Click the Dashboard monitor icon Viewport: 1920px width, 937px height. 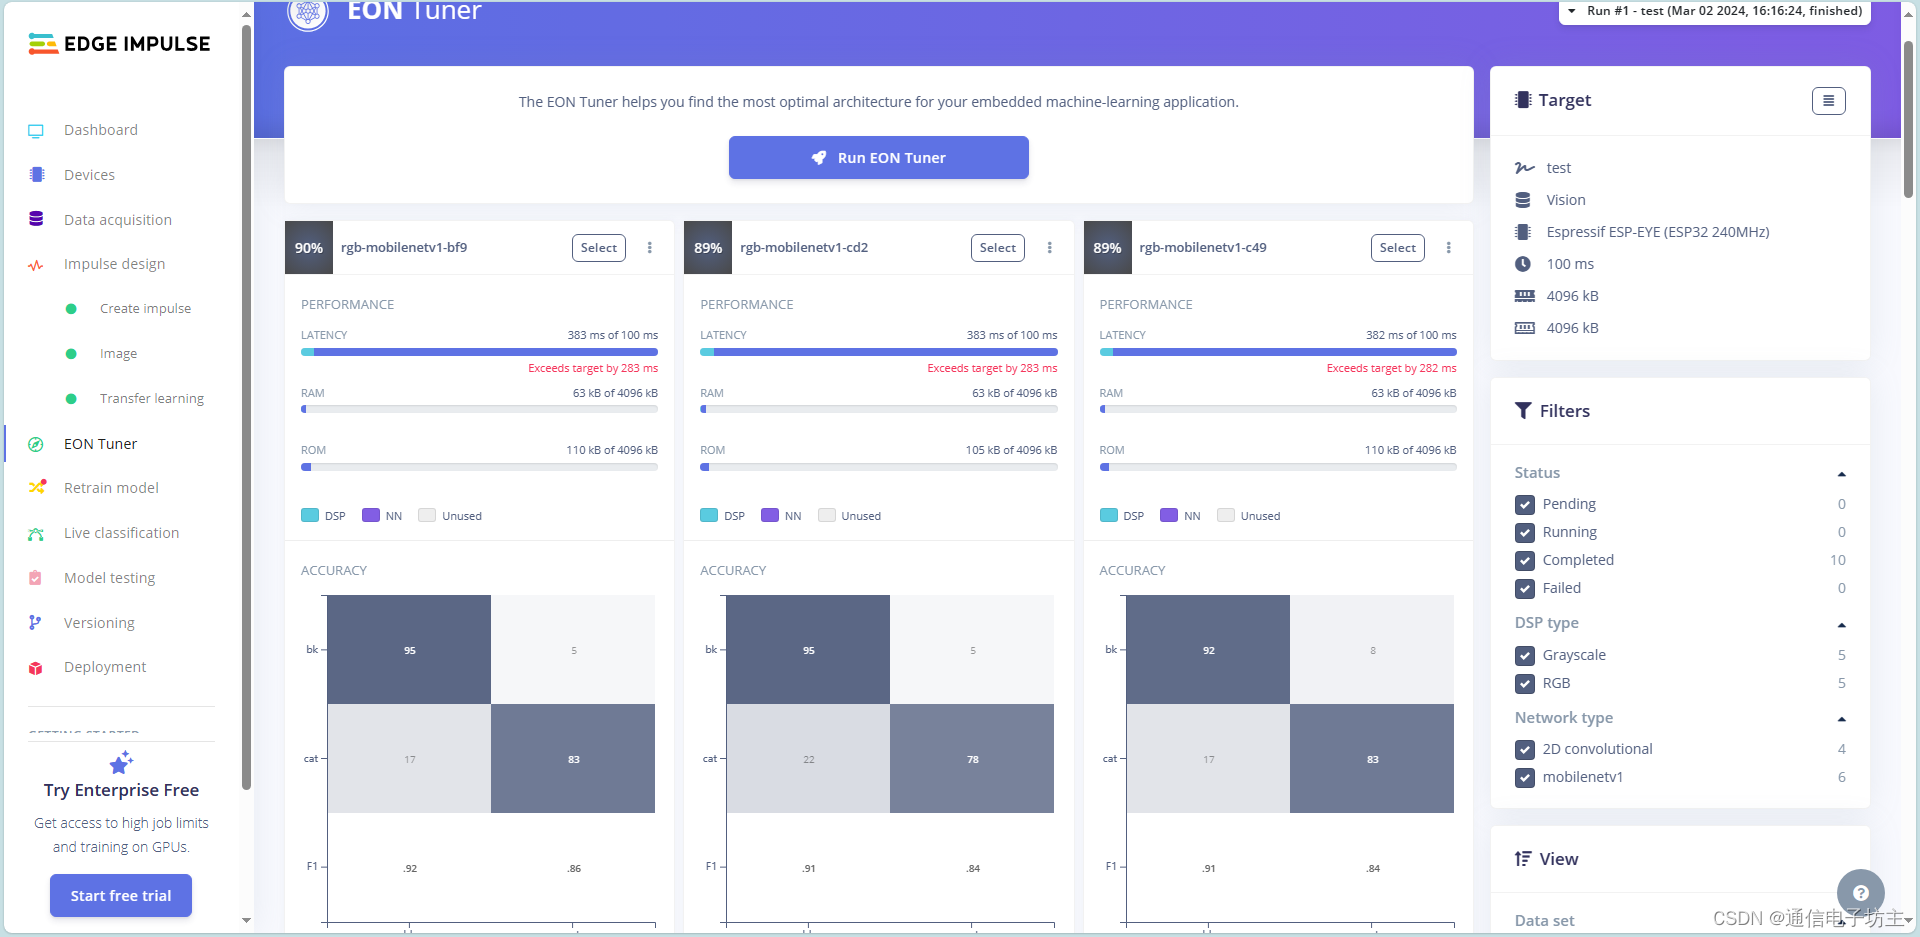(36, 131)
